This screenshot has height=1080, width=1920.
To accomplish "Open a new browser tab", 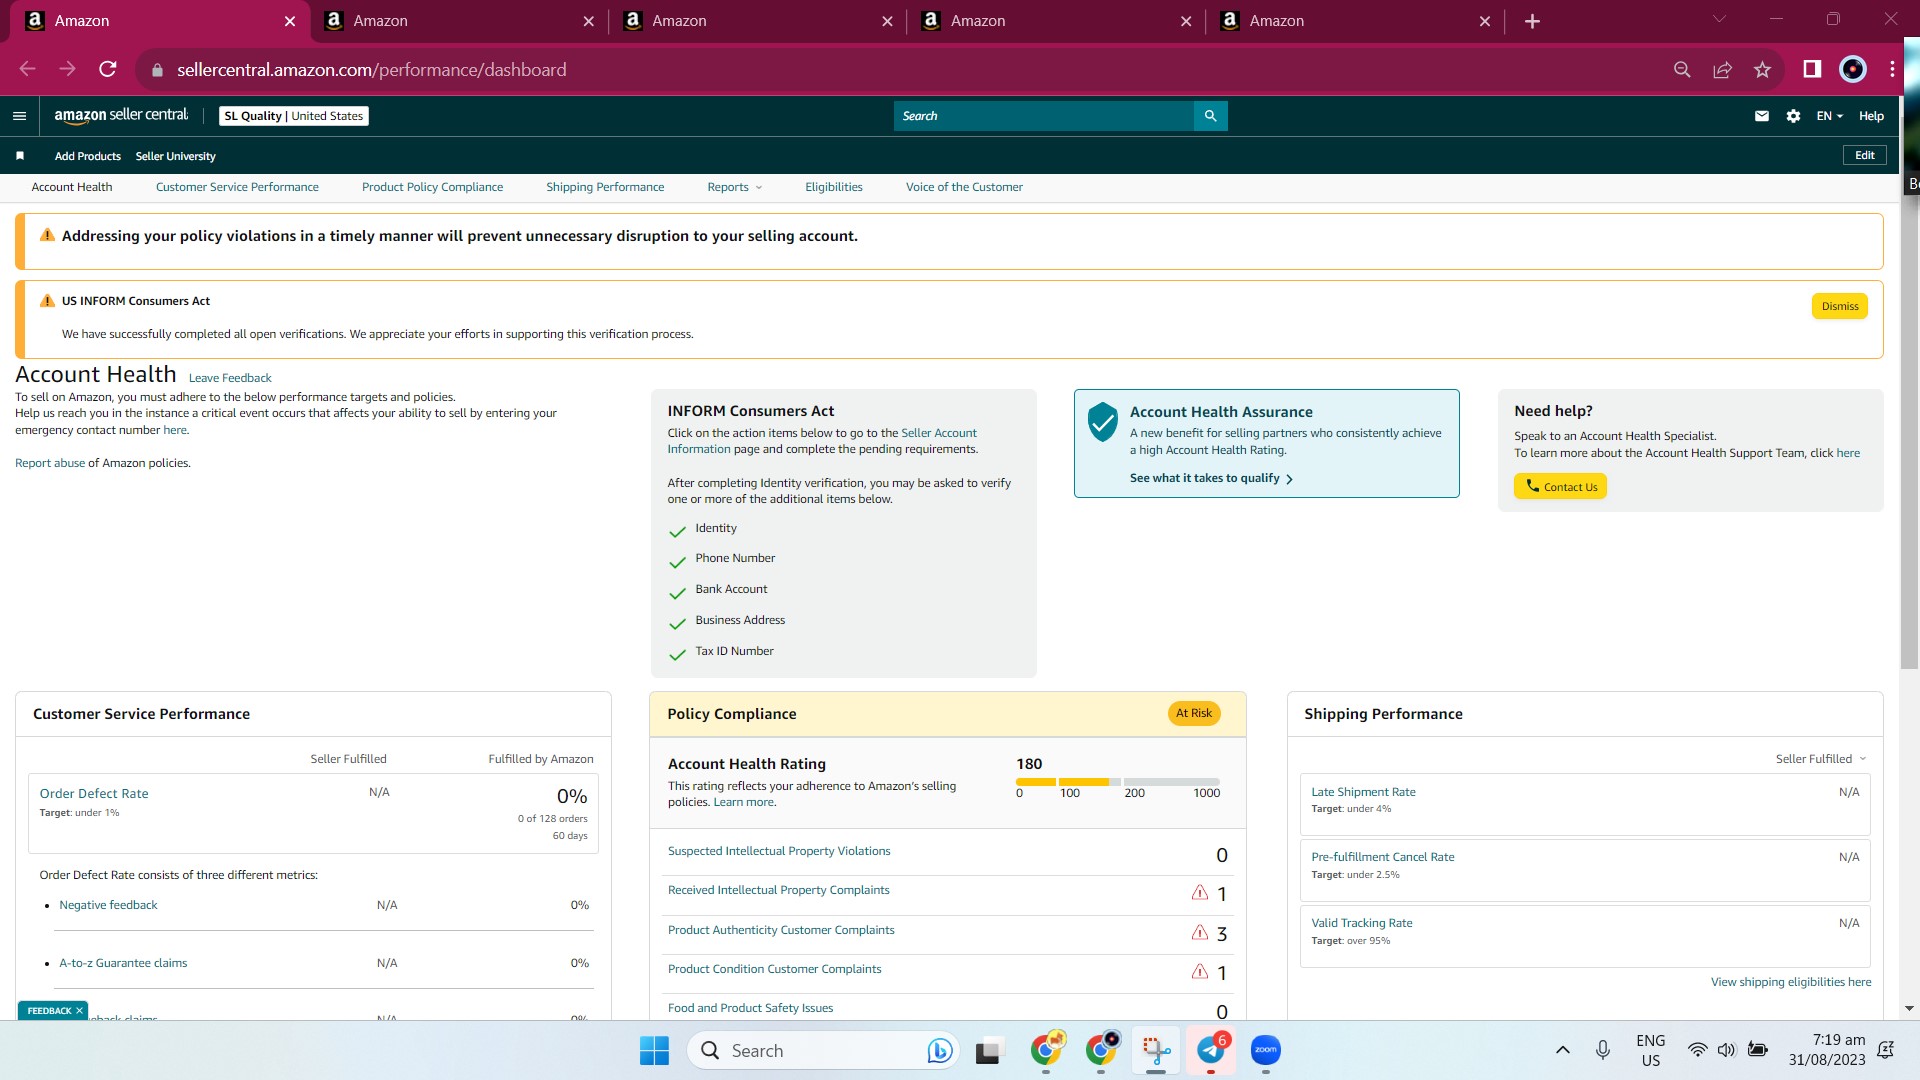I will 1532,21.
